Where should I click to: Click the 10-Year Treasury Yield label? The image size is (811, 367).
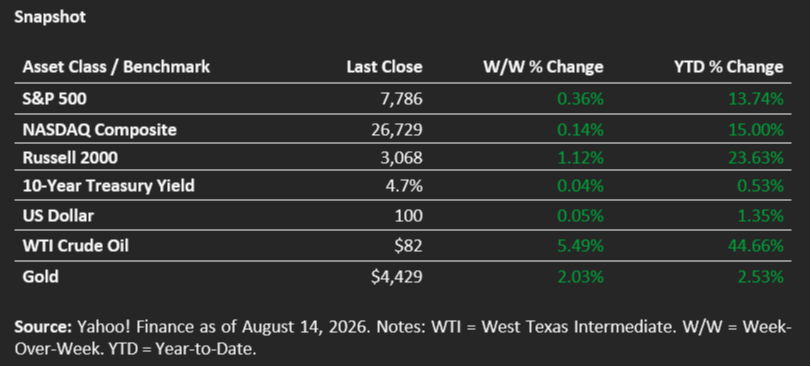pyautogui.click(x=109, y=185)
